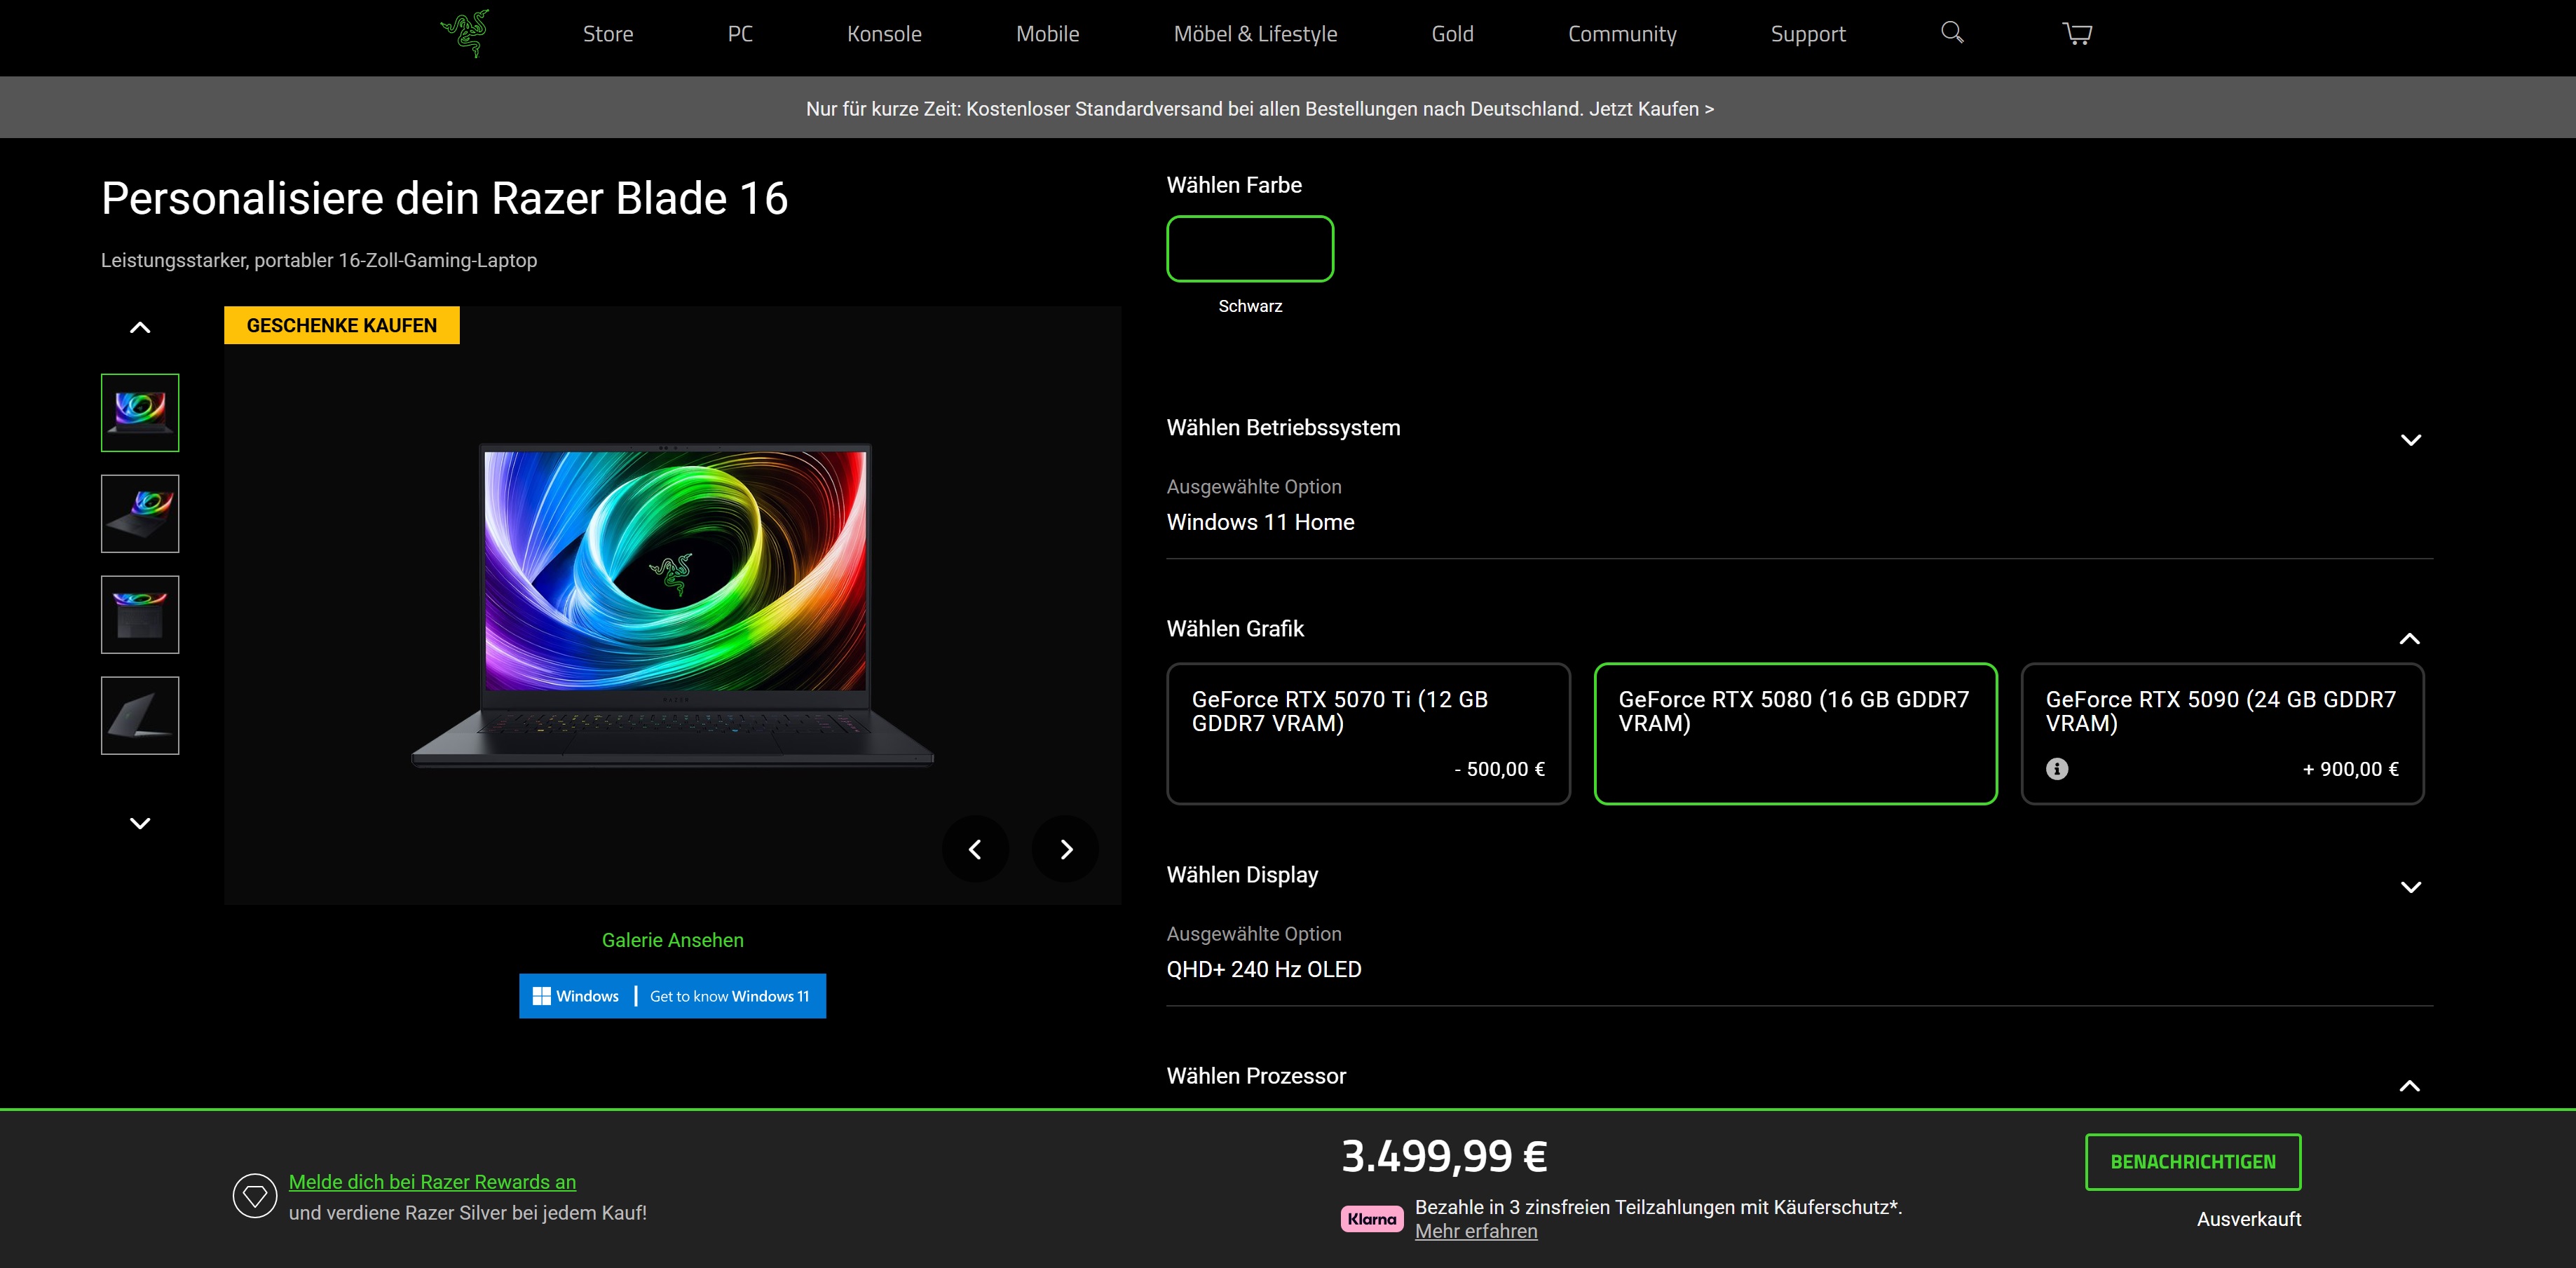The image size is (2576, 1268).
Task: Open the shopping cart icon
Action: point(2077,34)
